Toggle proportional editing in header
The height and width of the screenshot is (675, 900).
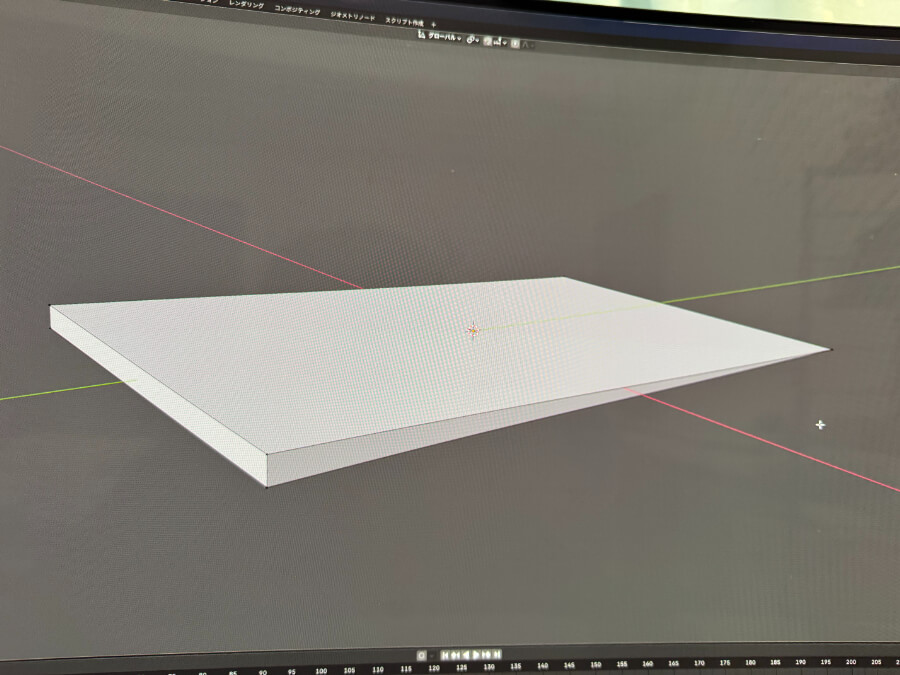tap(515, 43)
